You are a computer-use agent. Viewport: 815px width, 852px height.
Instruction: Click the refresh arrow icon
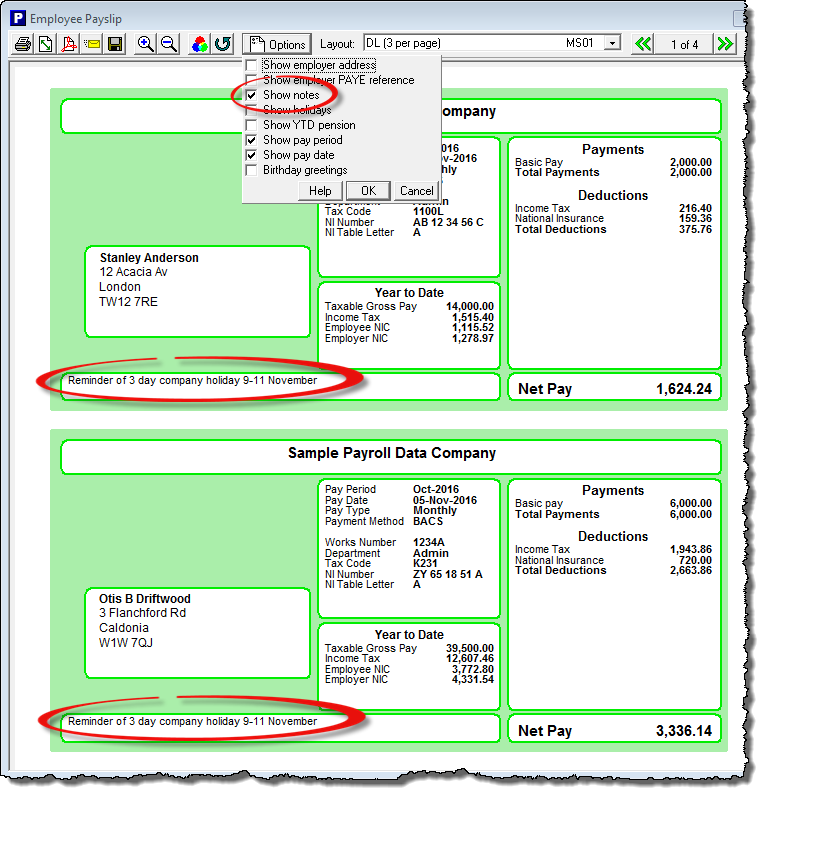coord(223,44)
